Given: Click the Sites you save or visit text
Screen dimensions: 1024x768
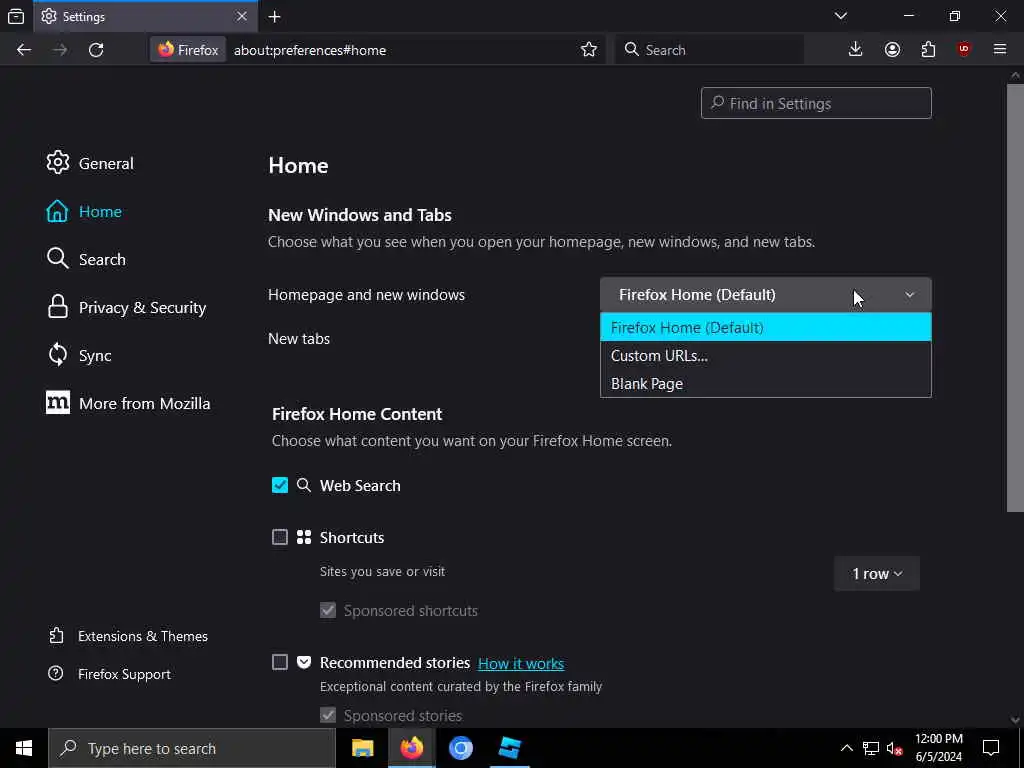Looking at the screenshot, I should pos(382,571).
